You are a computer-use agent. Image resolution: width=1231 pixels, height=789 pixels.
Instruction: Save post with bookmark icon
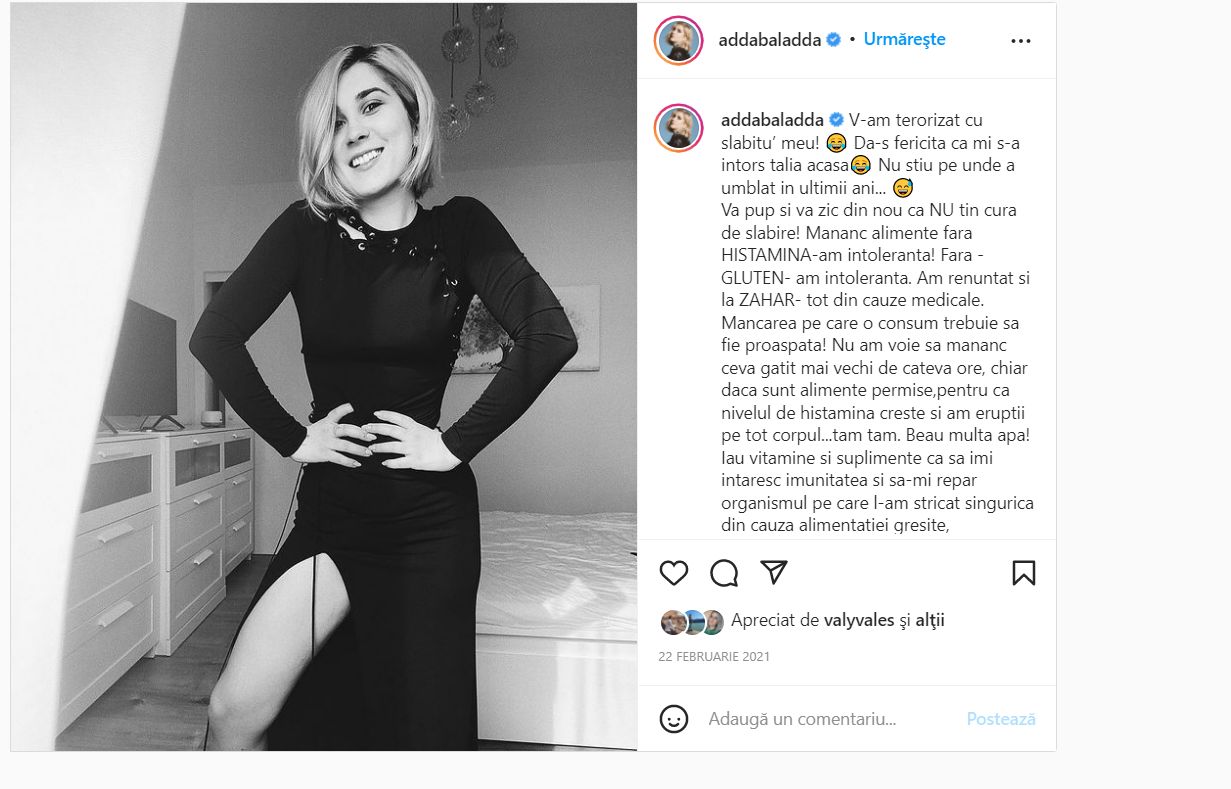1023,573
